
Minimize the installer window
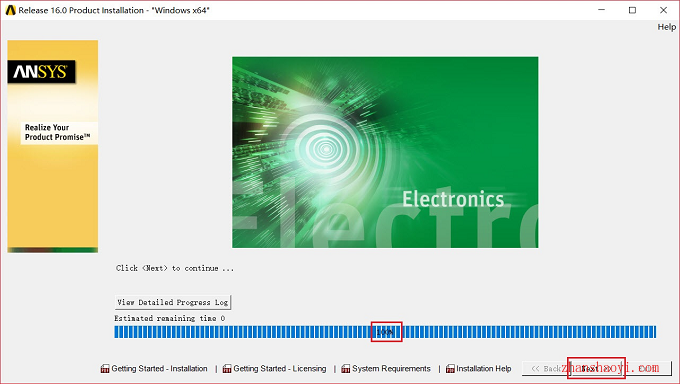point(602,10)
